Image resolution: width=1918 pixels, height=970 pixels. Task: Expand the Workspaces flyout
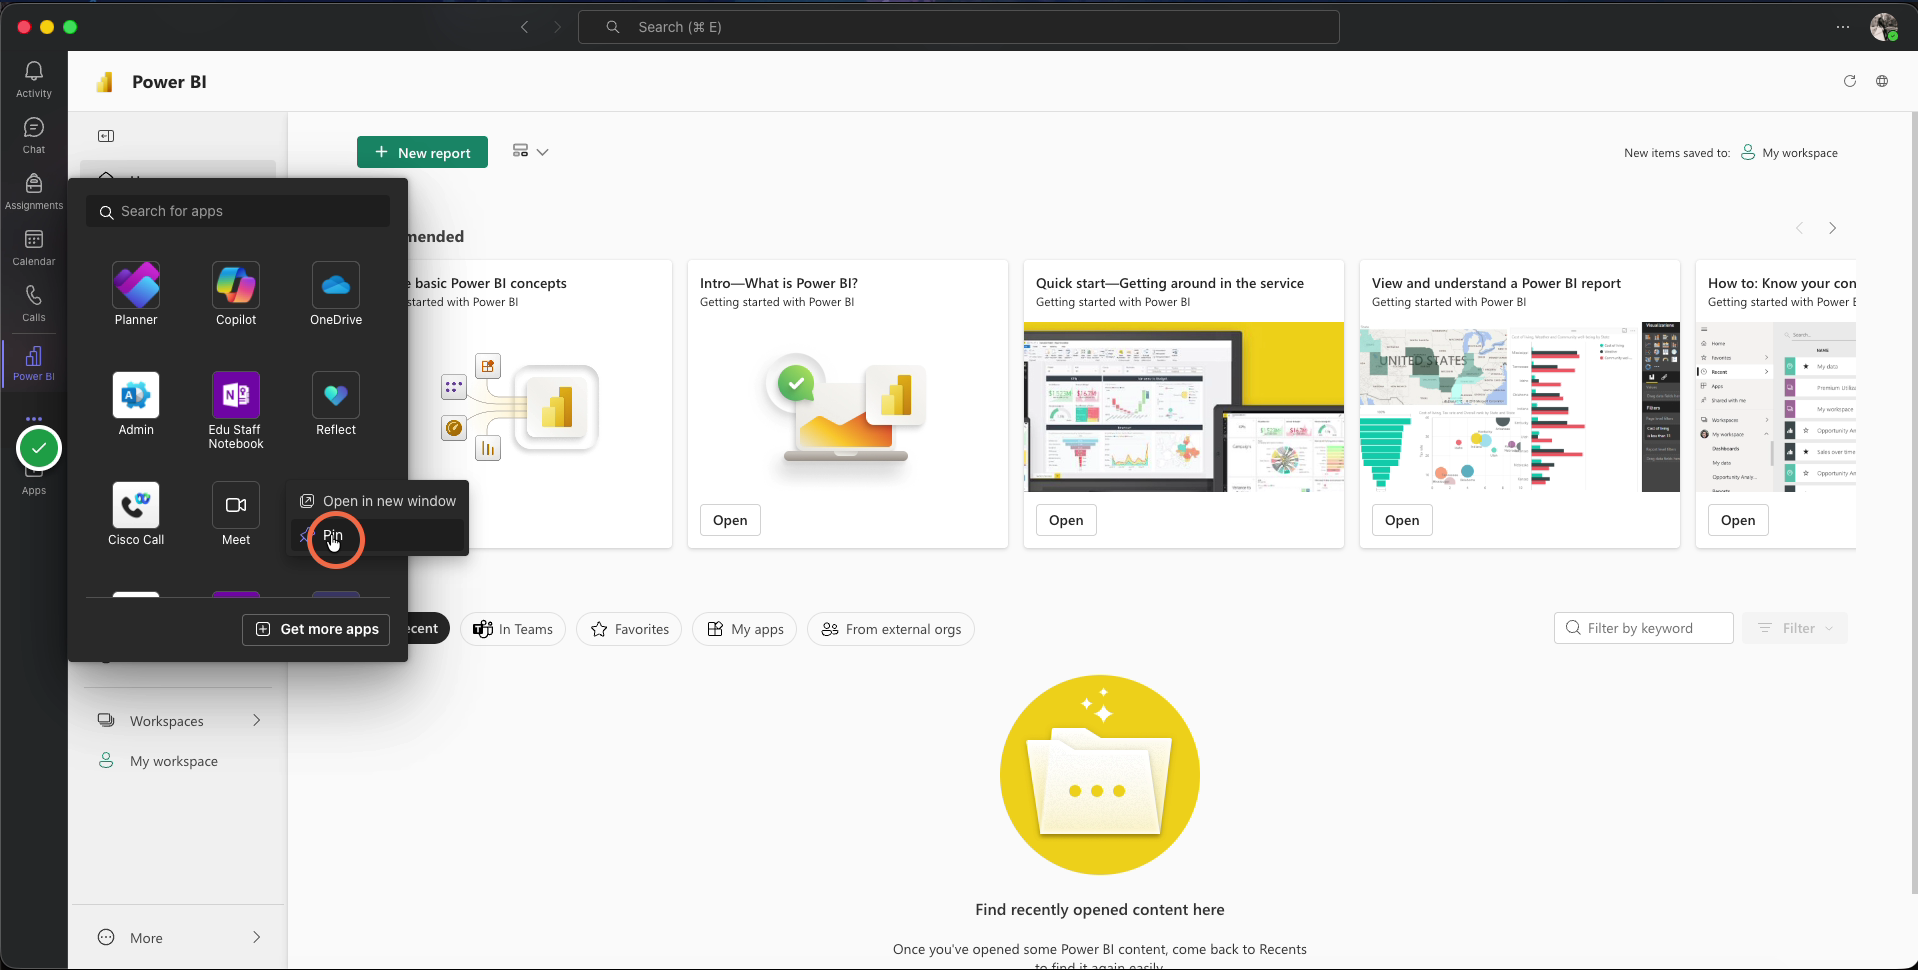pos(256,720)
